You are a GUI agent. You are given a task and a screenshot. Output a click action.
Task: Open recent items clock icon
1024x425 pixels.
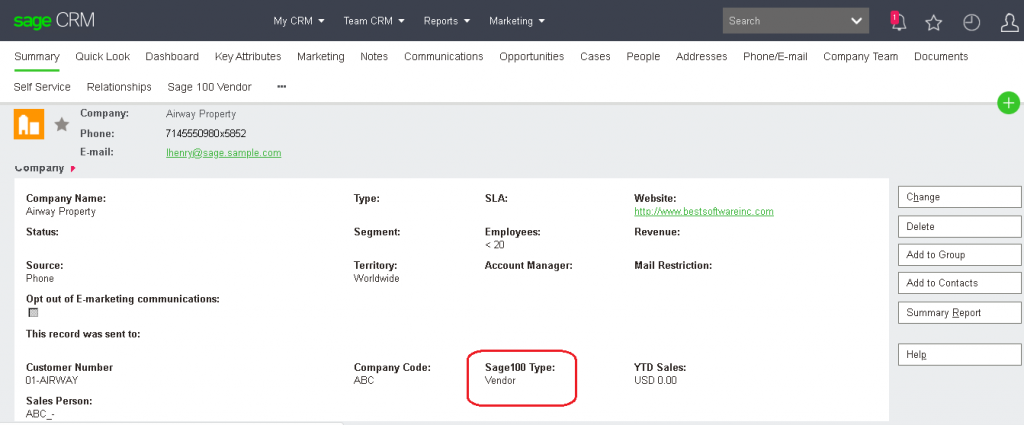972,23
